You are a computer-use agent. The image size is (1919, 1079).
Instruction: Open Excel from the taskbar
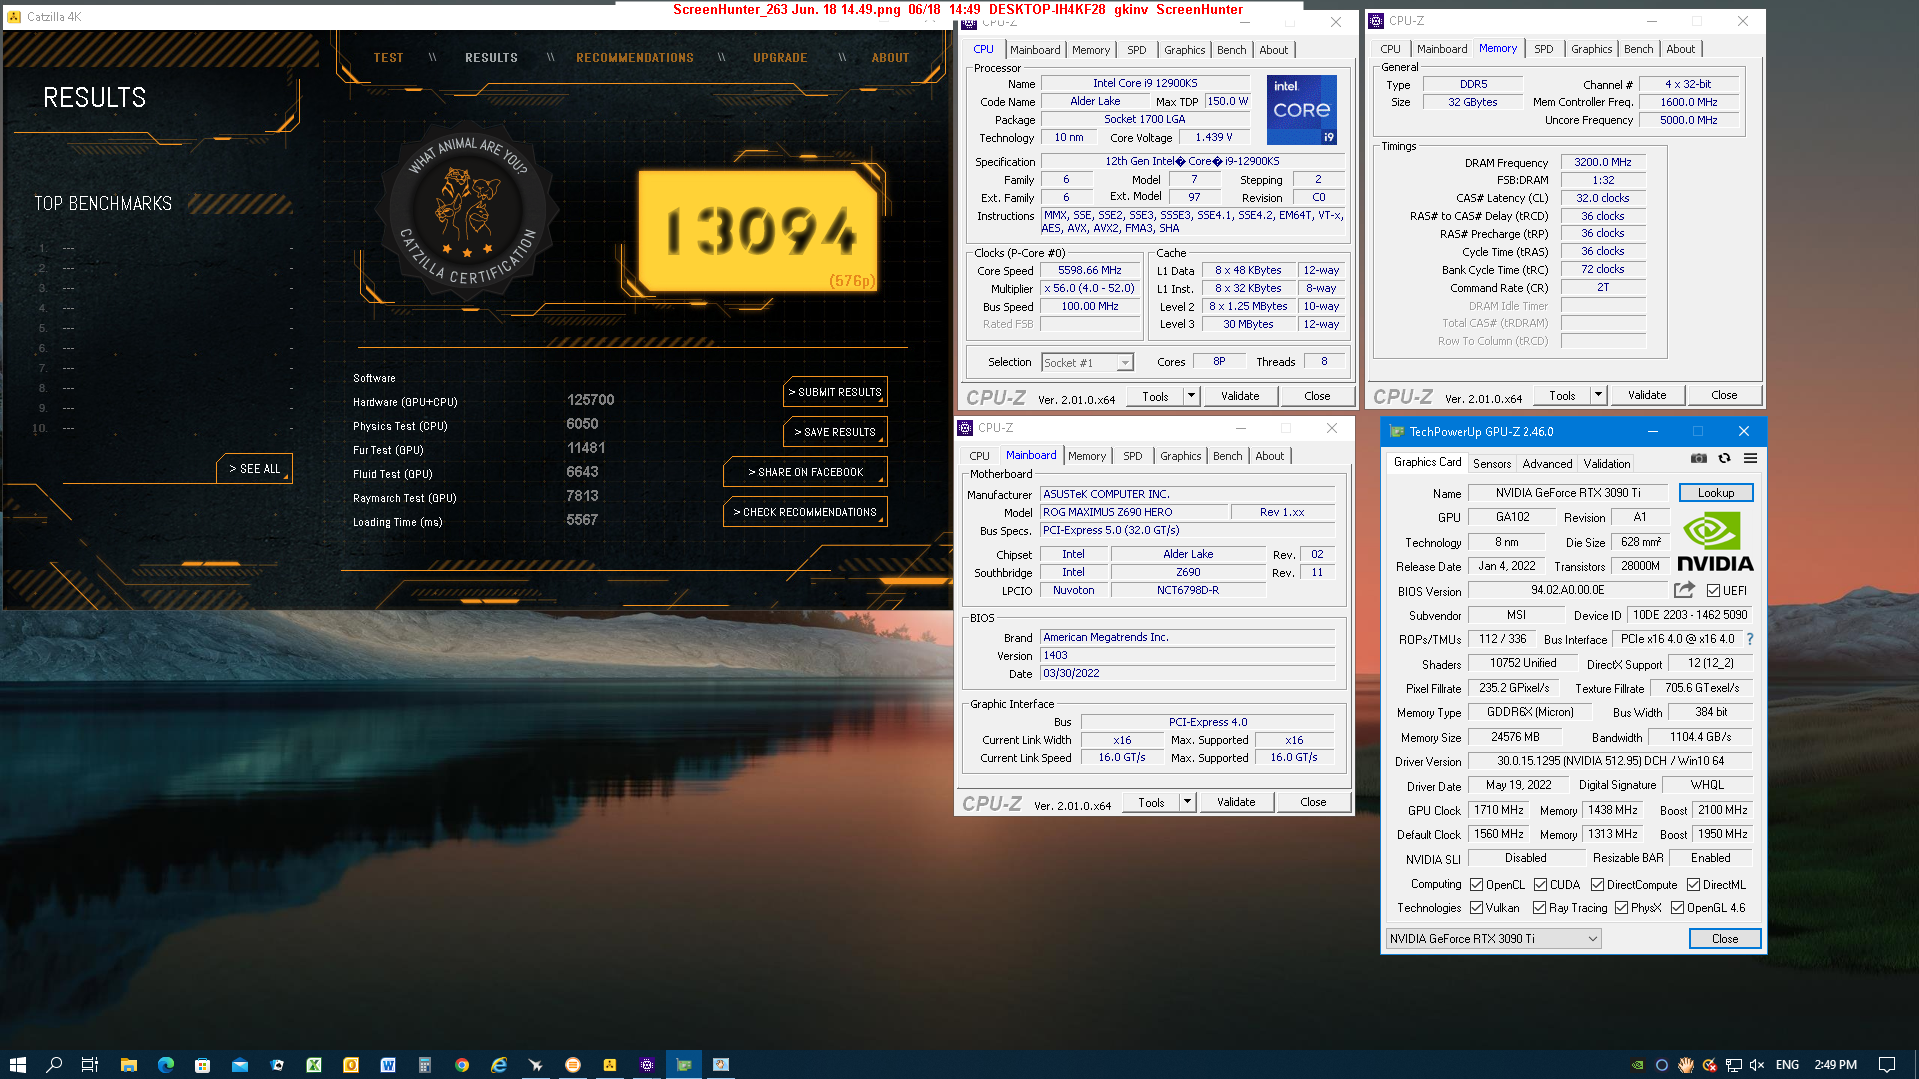[314, 1065]
